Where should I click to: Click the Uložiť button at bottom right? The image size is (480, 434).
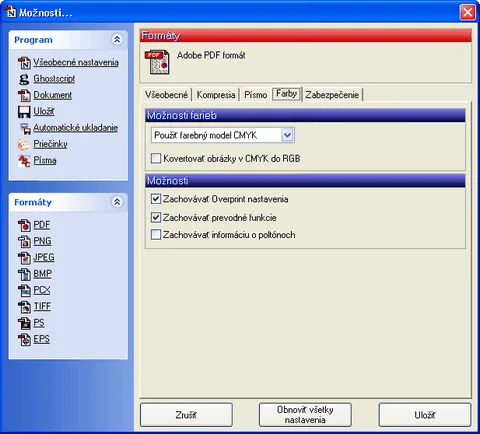tap(425, 415)
